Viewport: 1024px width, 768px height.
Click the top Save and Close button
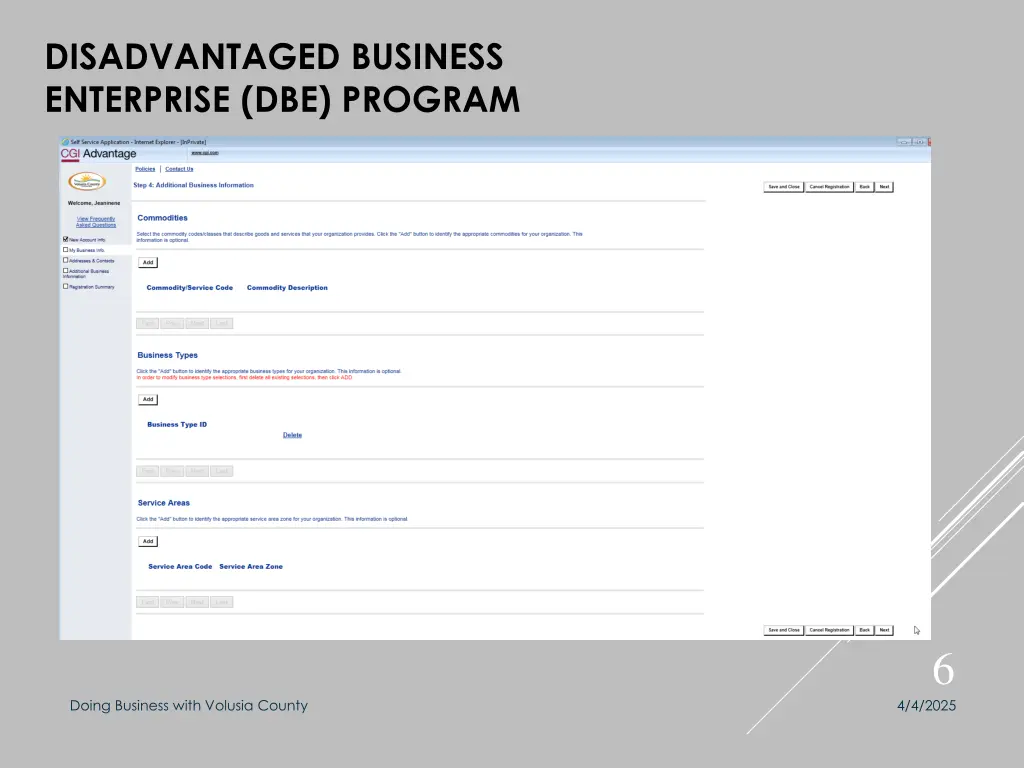click(x=784, y=187)
